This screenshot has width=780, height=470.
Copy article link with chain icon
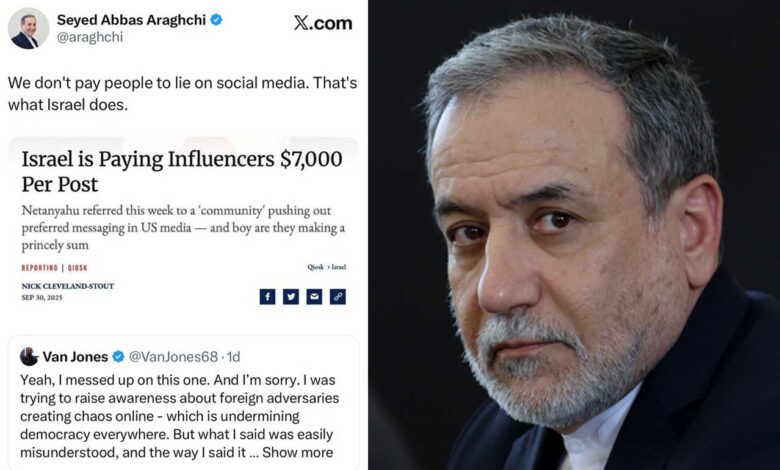point(338,296)
